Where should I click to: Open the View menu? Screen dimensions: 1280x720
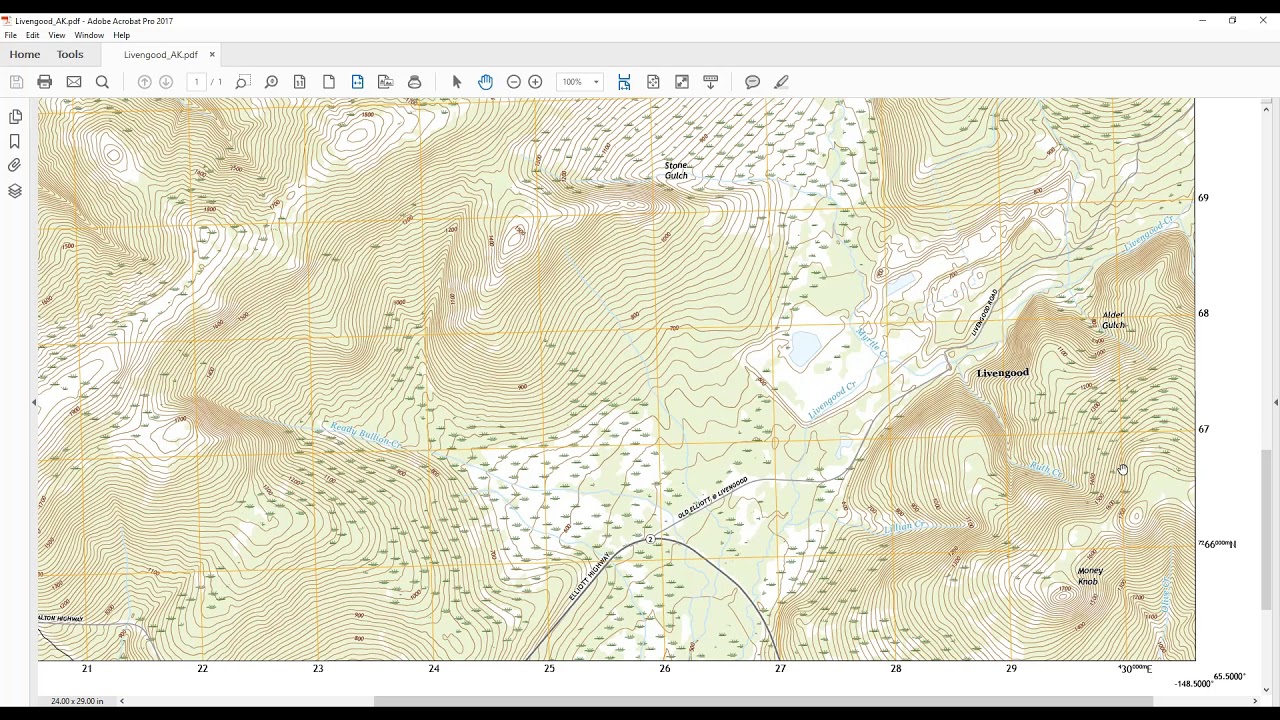coord(57,35)
